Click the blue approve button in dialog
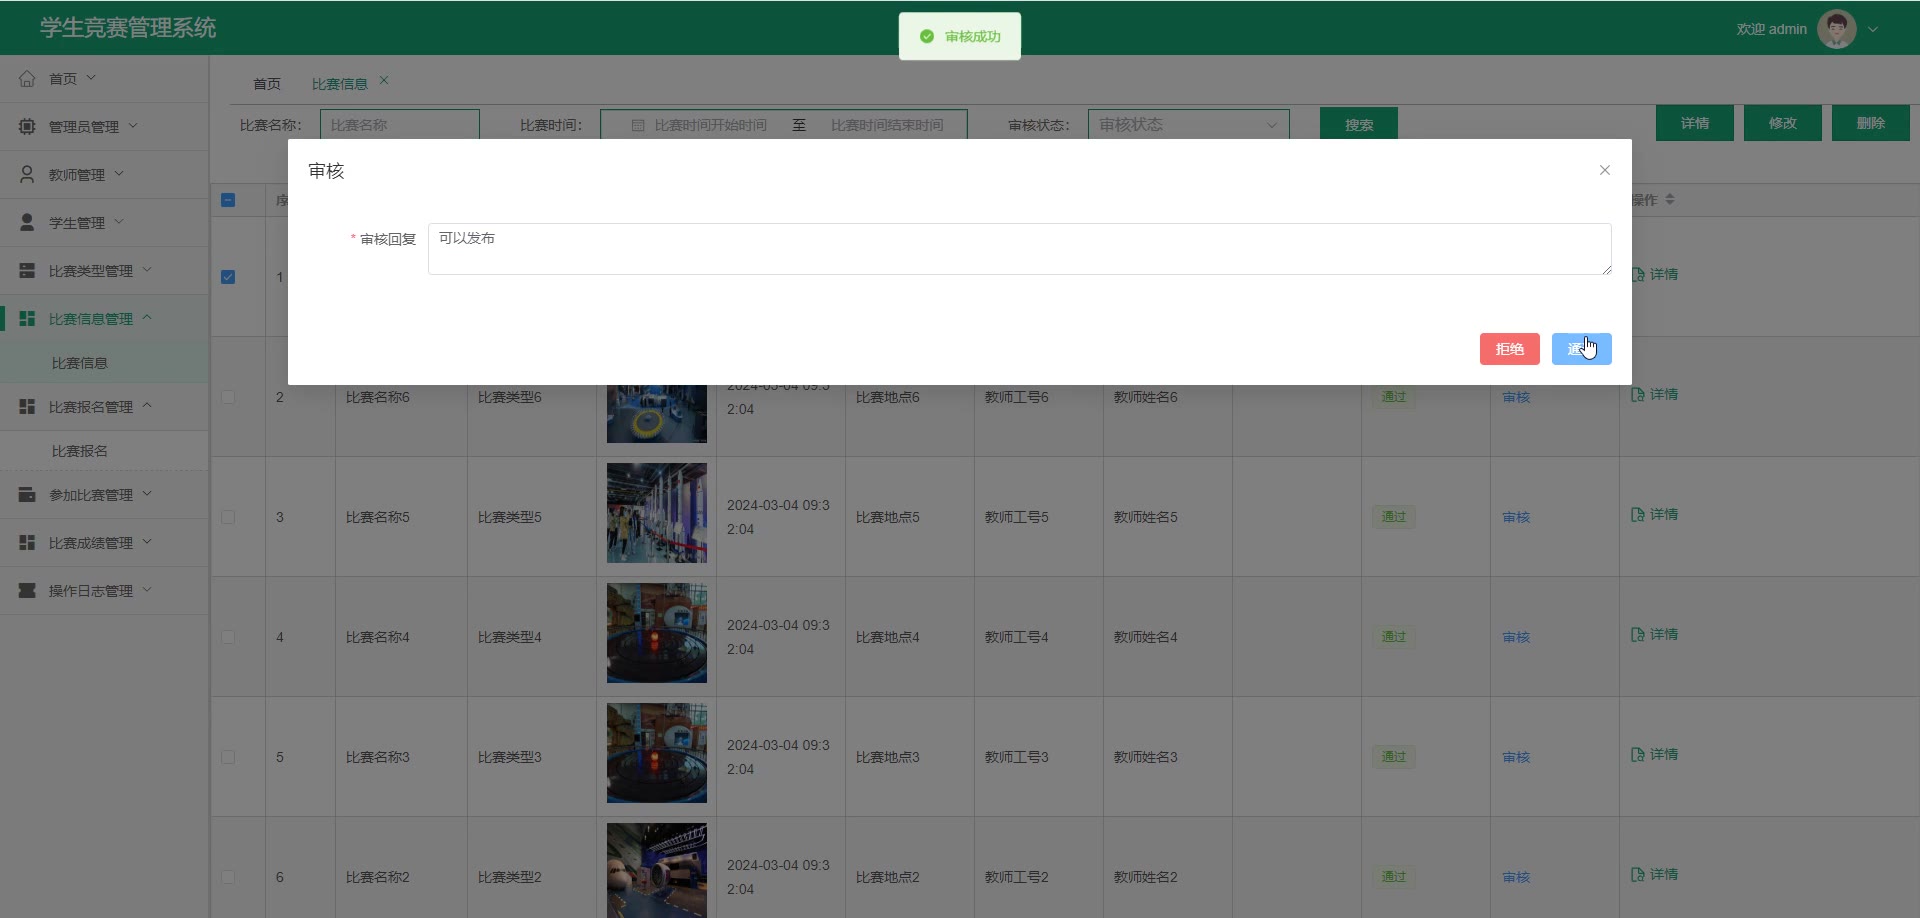This screenshot has width=1920, height=918. pos(1582,349)
